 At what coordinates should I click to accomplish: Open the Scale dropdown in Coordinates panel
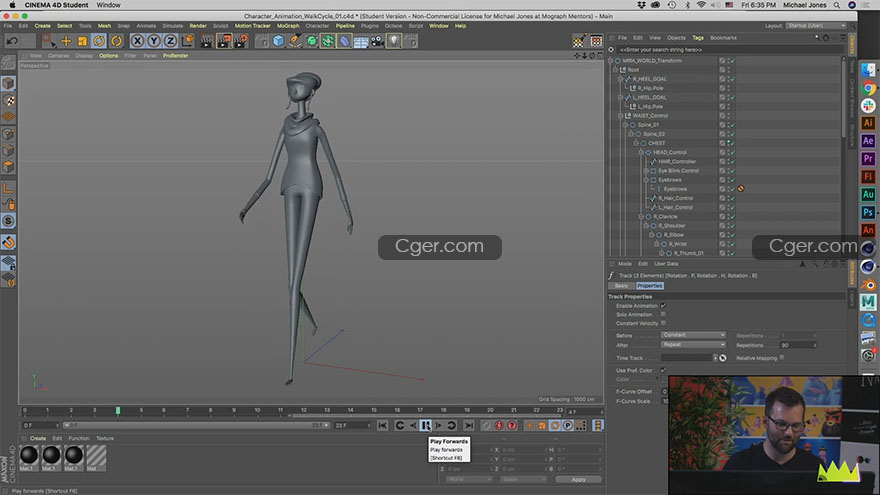523,479
